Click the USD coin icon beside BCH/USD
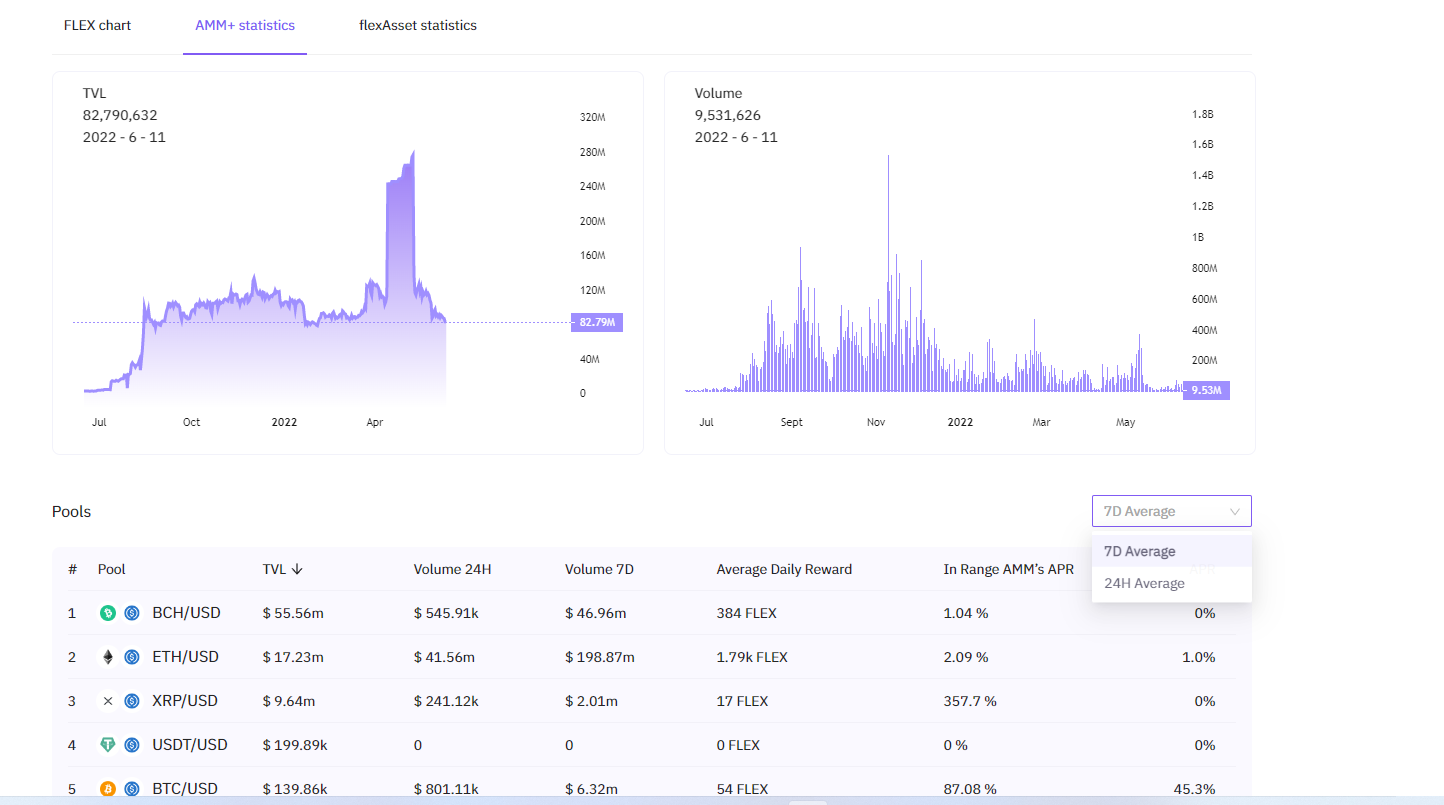Image resolution: width=1444 pixels, height=805 pixels. 132,613
